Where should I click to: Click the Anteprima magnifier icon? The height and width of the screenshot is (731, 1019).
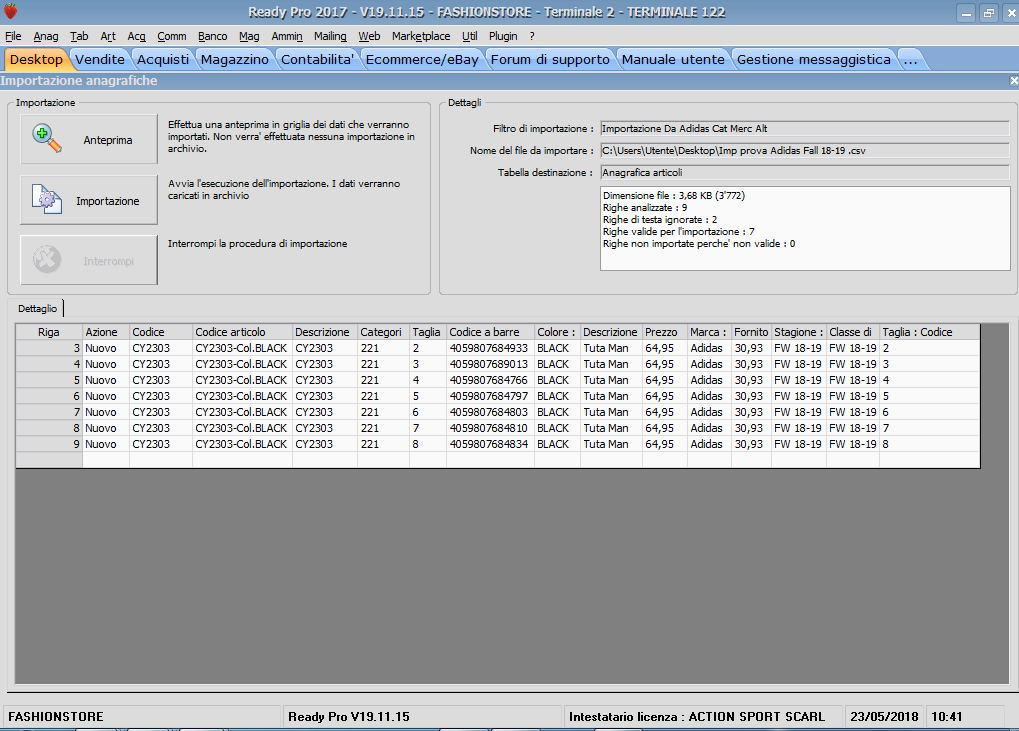(47, 139)
